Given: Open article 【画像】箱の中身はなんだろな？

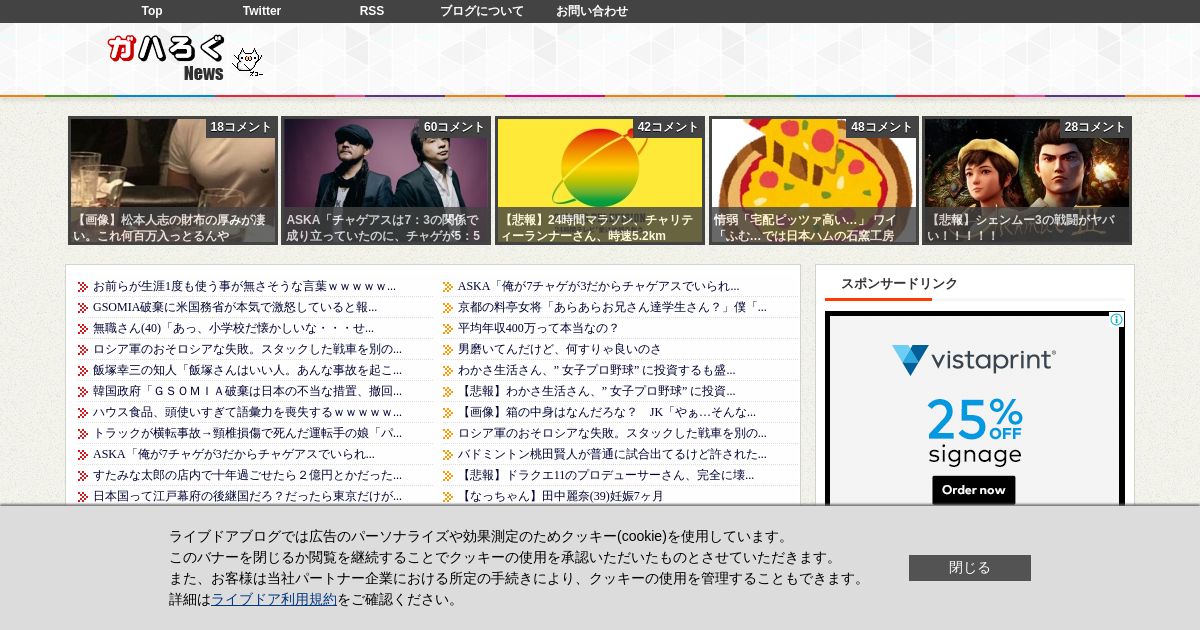Looking at the screenshot, I should click(607, 412).
